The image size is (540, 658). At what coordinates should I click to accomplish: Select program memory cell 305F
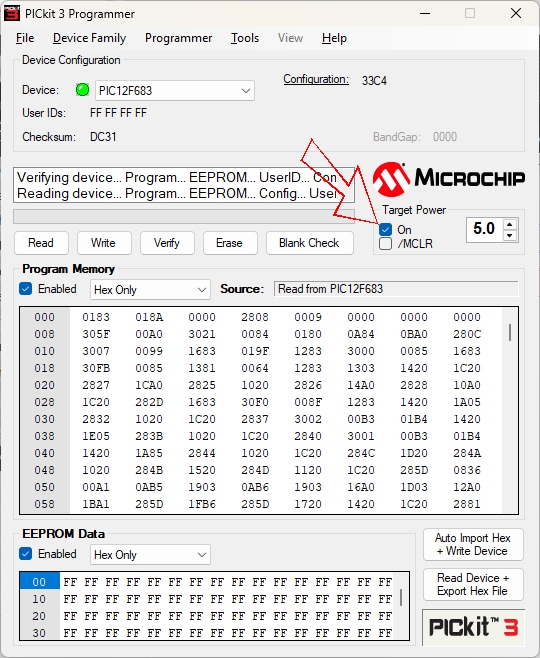pos(96,334)
